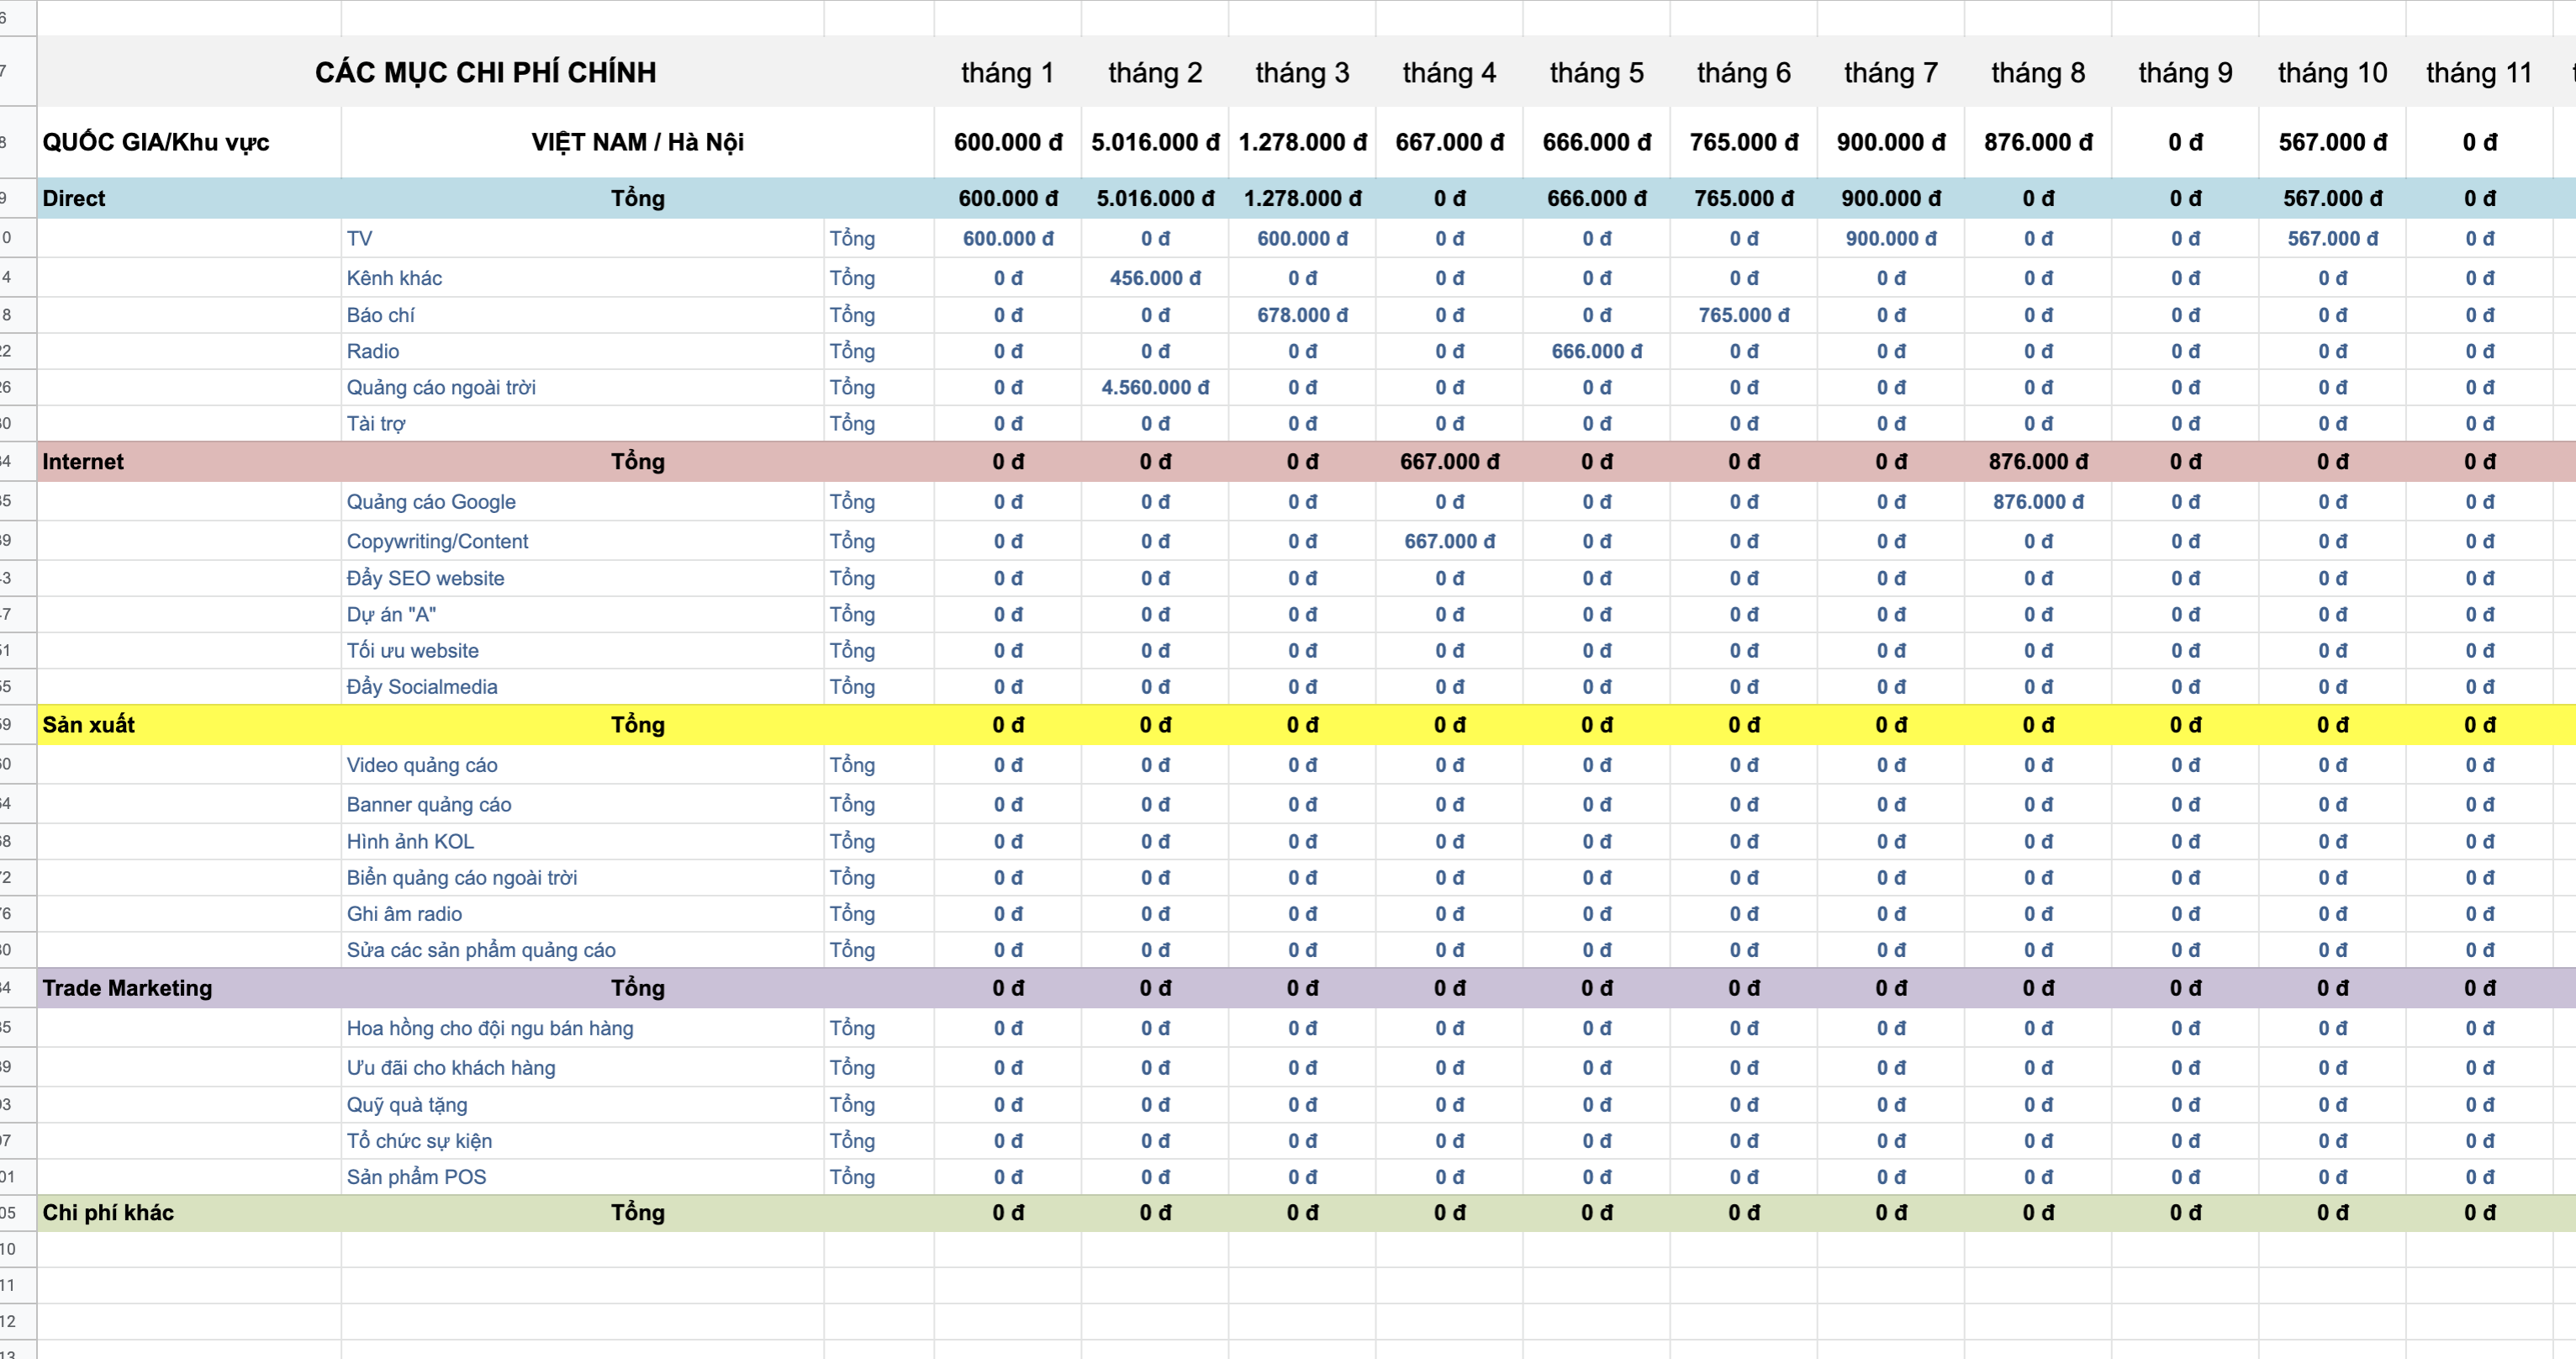Click the Hình ảnh KOL item cell
Image resolution: width=2576 pixels, height=1359 pixels.
coord(410,841)
